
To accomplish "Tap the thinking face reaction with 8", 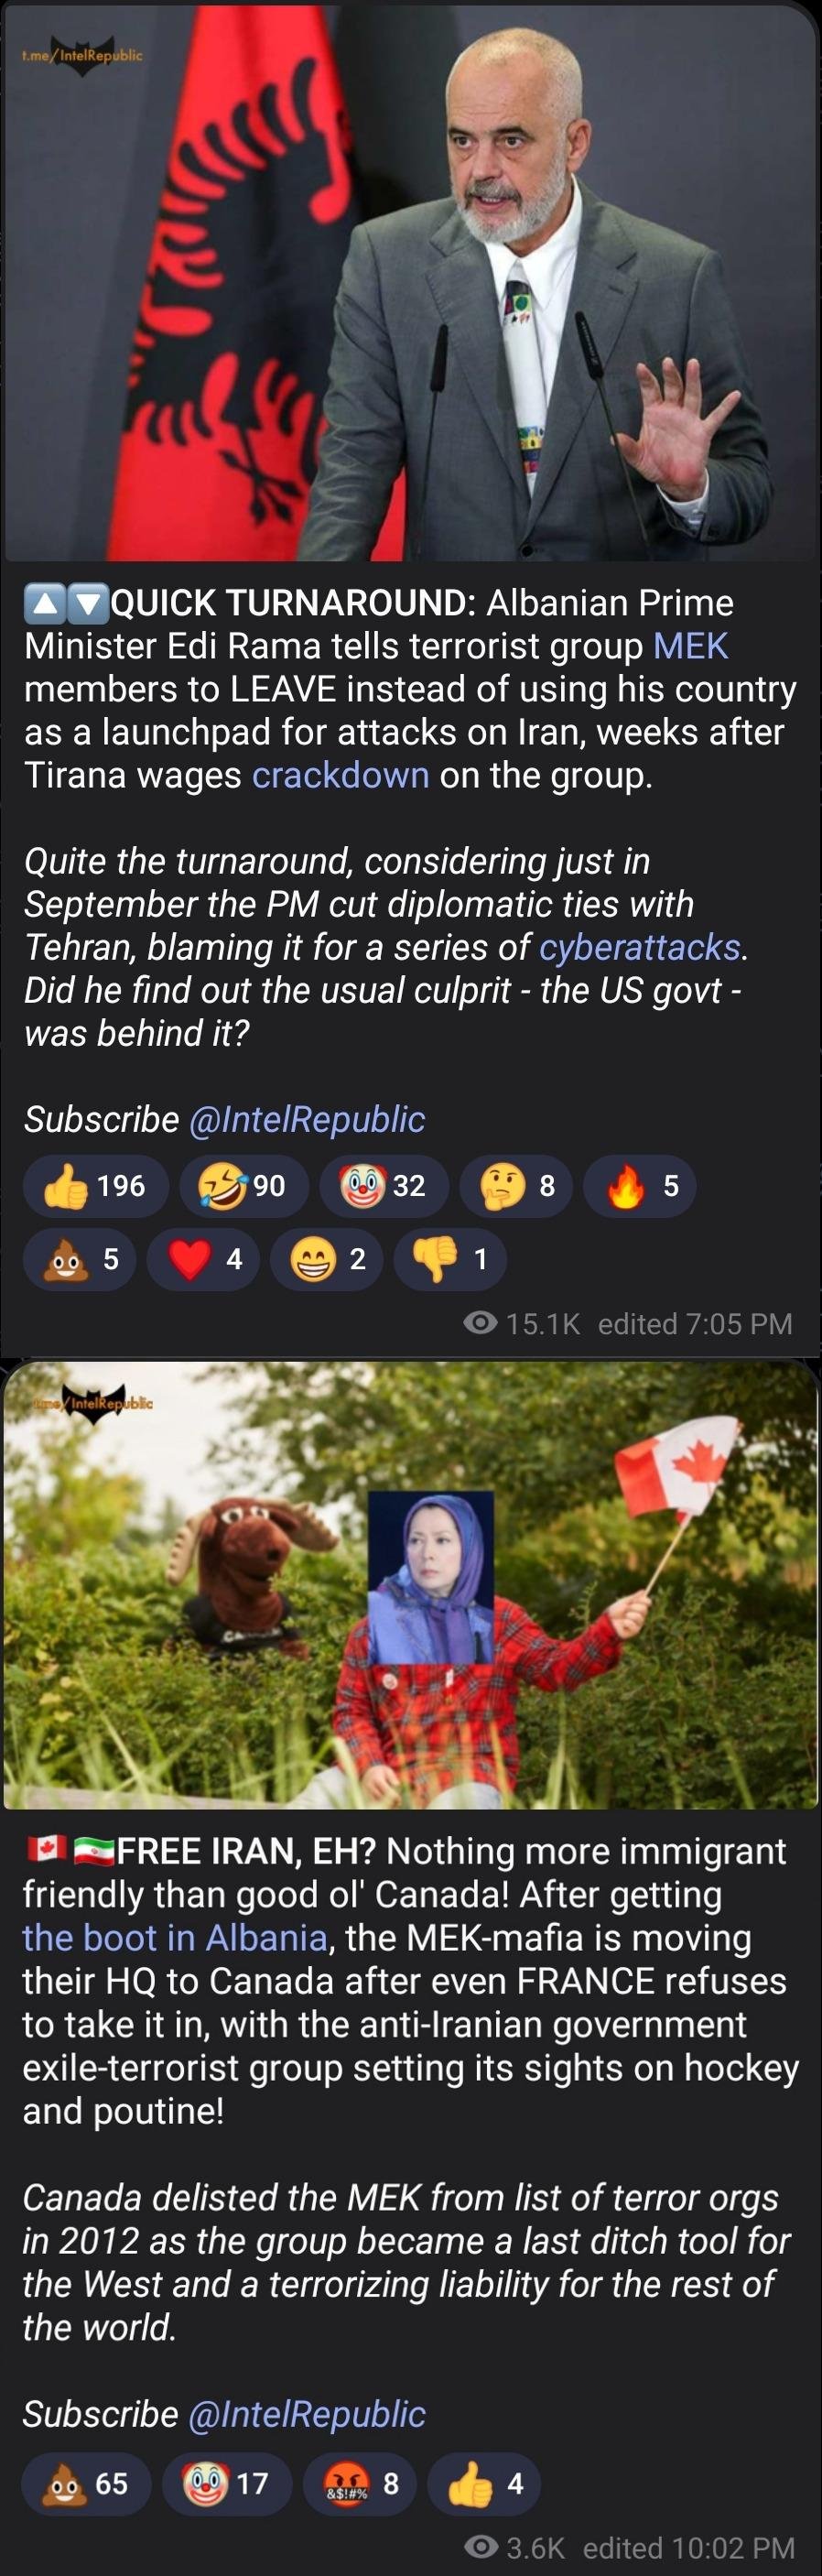I will coord(516,1186).
